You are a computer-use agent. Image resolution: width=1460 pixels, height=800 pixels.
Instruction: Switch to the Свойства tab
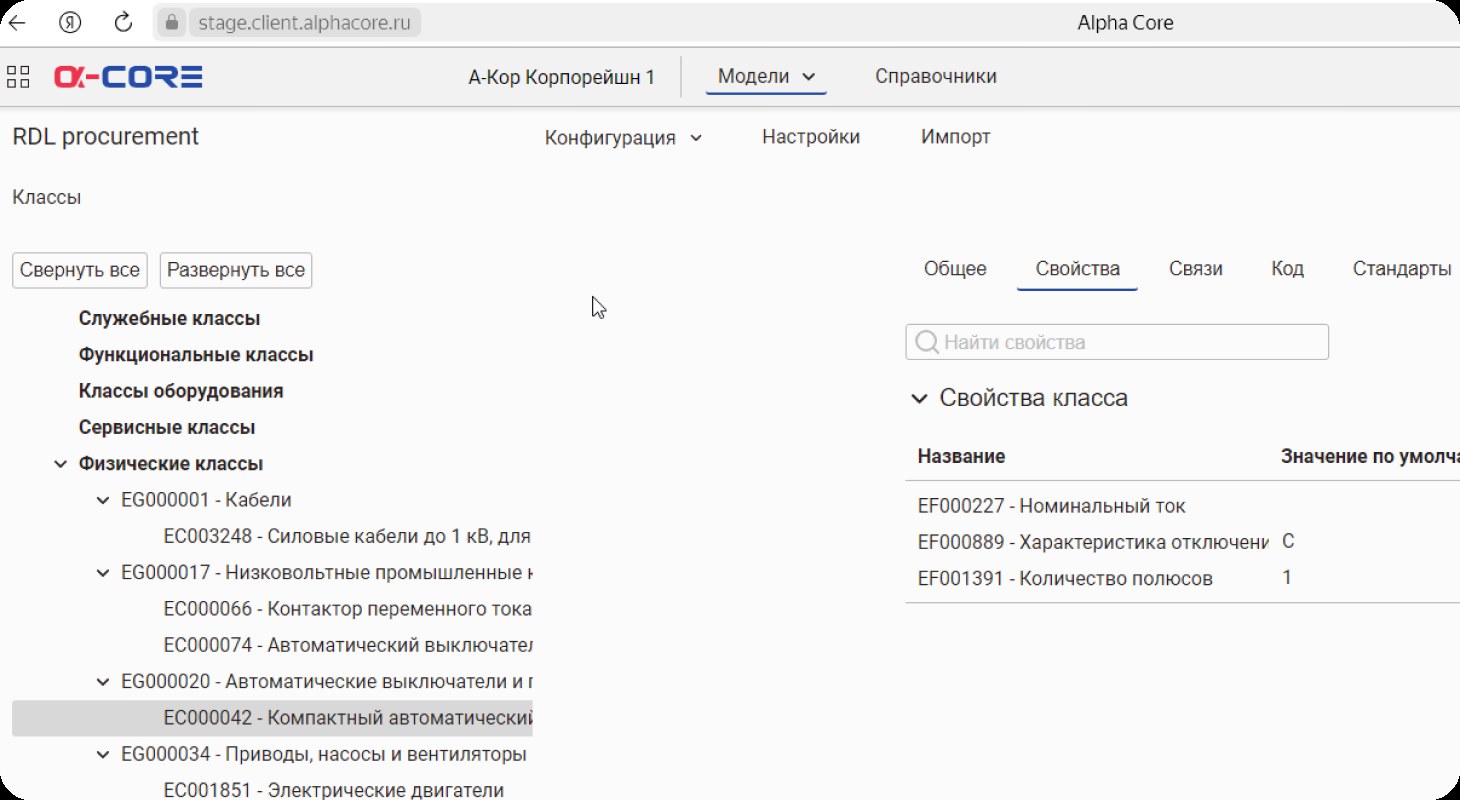tap(1077, 269)
